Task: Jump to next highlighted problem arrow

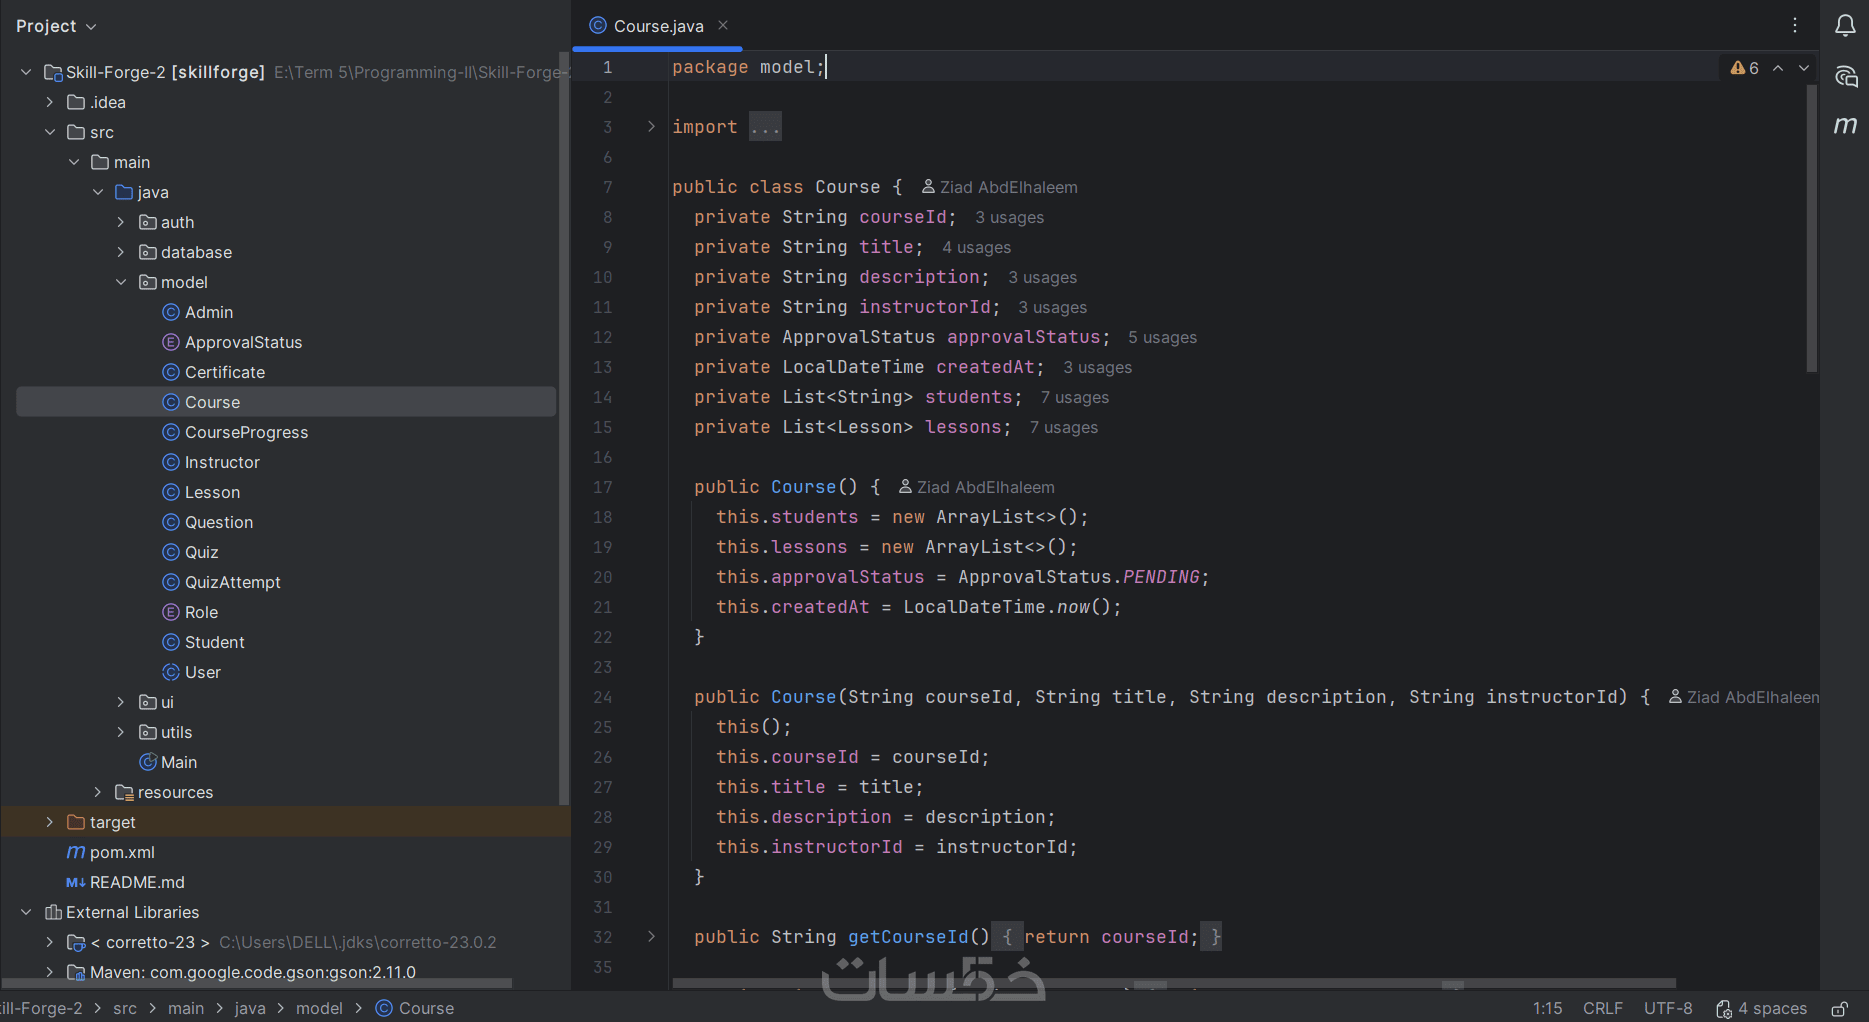Action: [x=1804, y=68]
